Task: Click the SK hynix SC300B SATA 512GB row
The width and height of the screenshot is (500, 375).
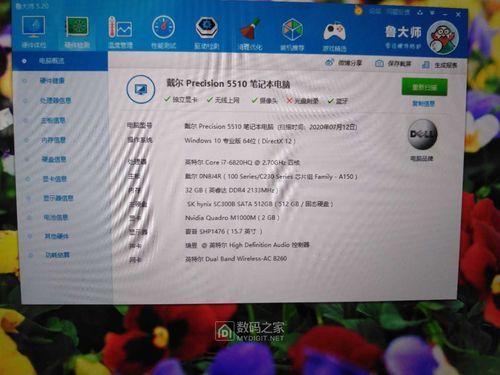Action: pyautogui.click(x=260, y=204)
